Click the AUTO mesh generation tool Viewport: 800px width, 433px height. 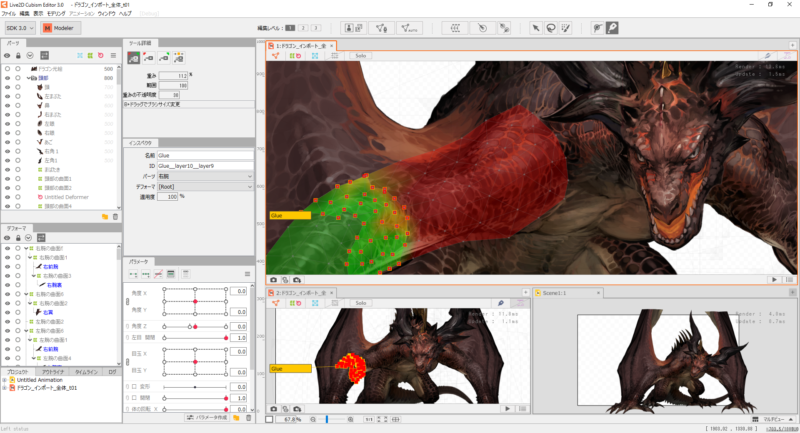[x=409, y=28]
